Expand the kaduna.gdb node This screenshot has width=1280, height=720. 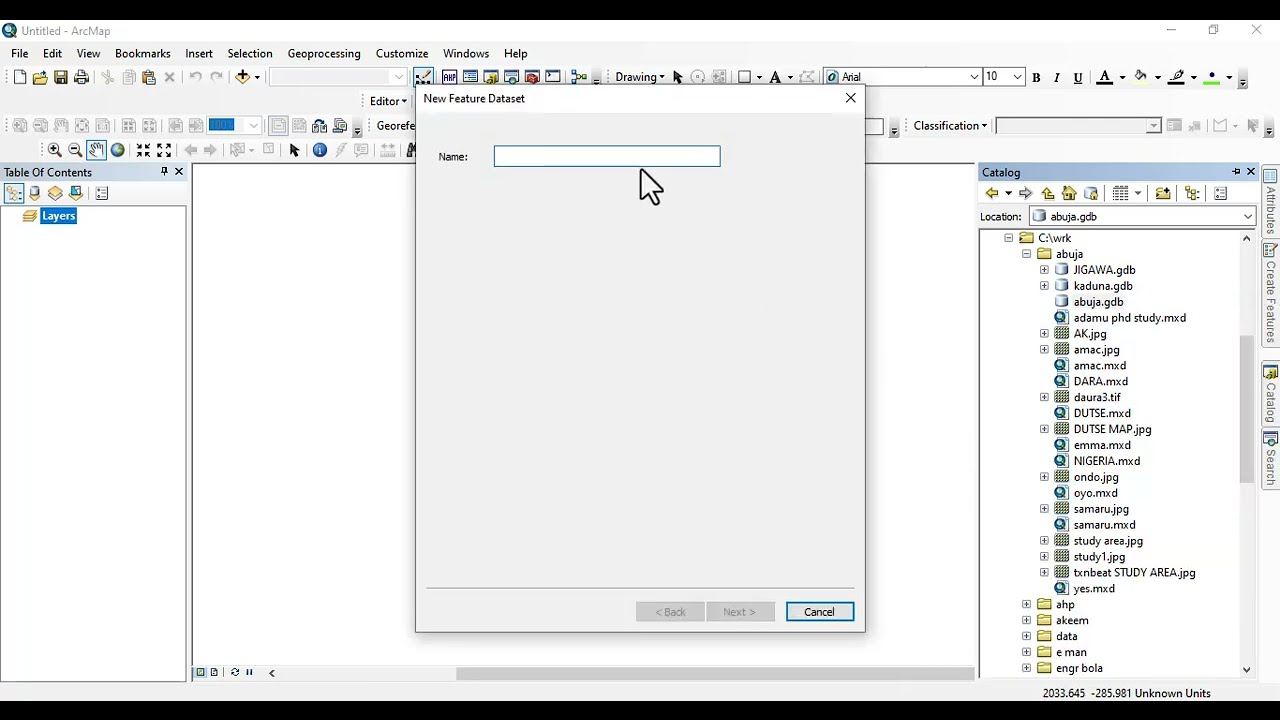1044,286
